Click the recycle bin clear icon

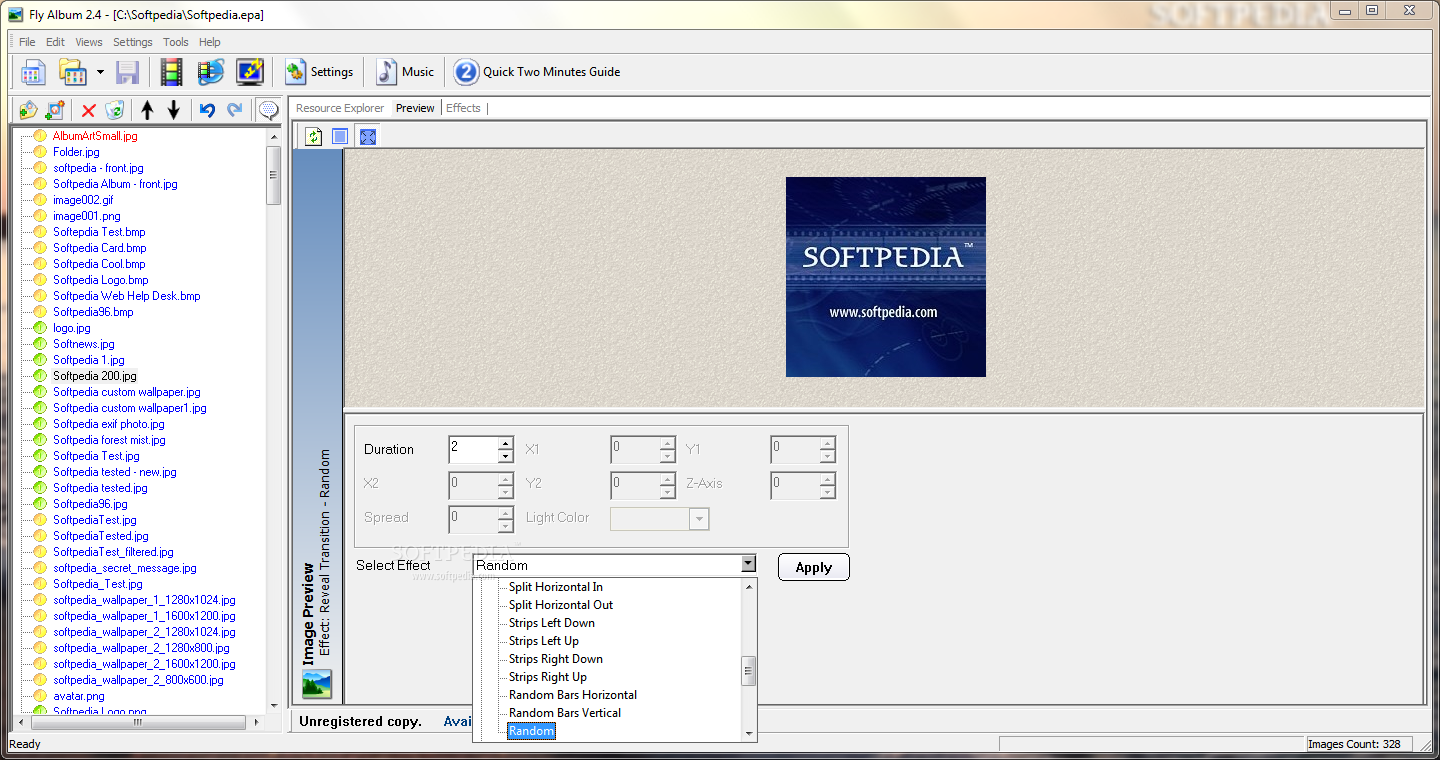tap(115, 110)
